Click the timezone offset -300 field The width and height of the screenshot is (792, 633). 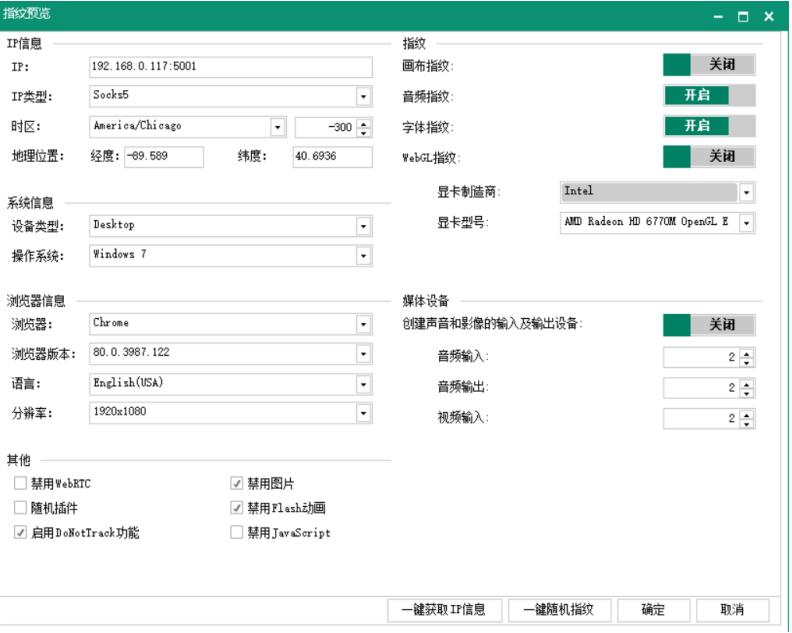pos(326,127)
